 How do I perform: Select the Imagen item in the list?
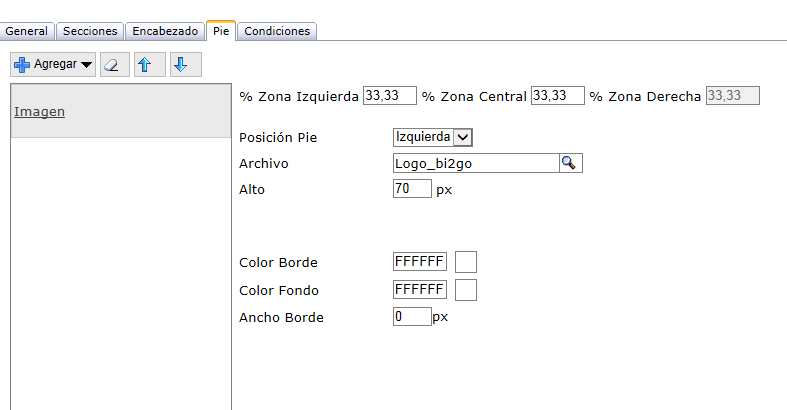pyautogui.click(x=39, y=111)
